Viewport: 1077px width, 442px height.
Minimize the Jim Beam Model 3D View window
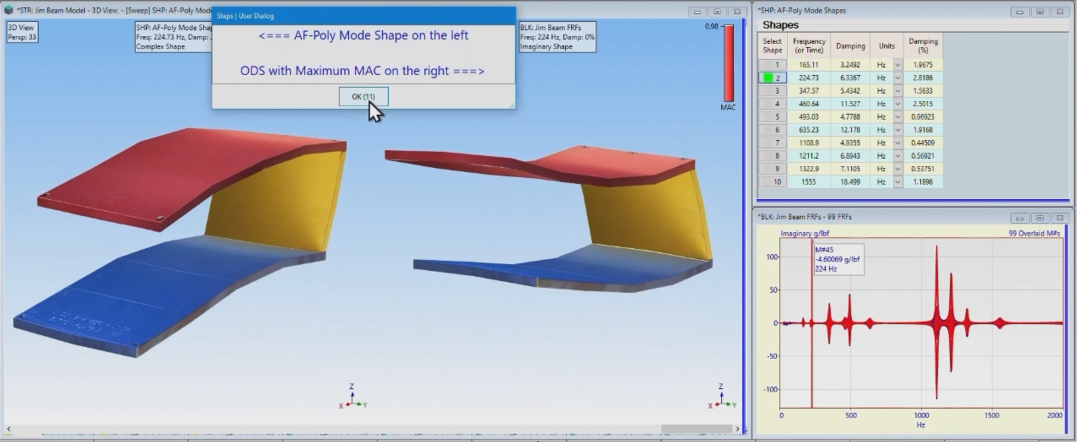697,10
